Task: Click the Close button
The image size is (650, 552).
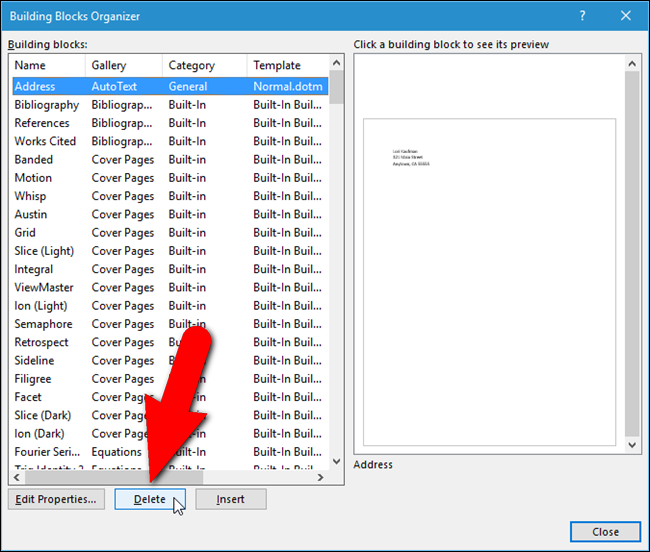Action: [x=605, y=532]
